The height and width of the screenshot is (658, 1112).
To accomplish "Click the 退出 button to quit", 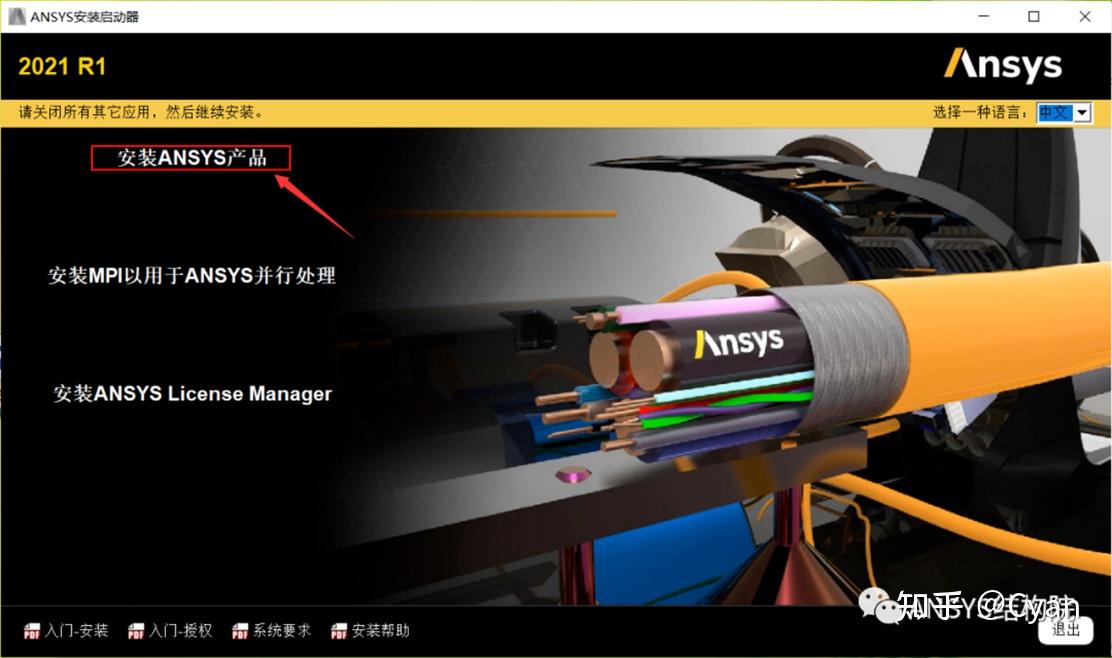I will pyautogui.click(x=1065, y=630).
